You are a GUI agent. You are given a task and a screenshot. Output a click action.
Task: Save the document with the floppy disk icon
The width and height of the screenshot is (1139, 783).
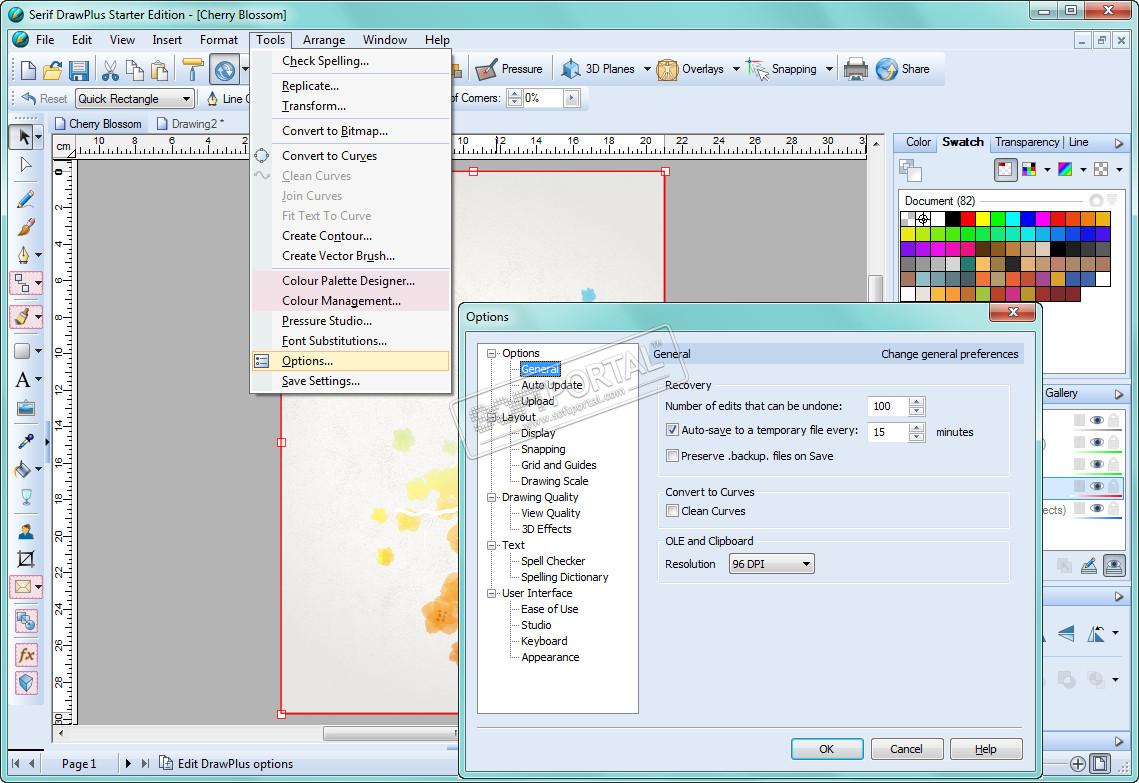pos(78,70)
